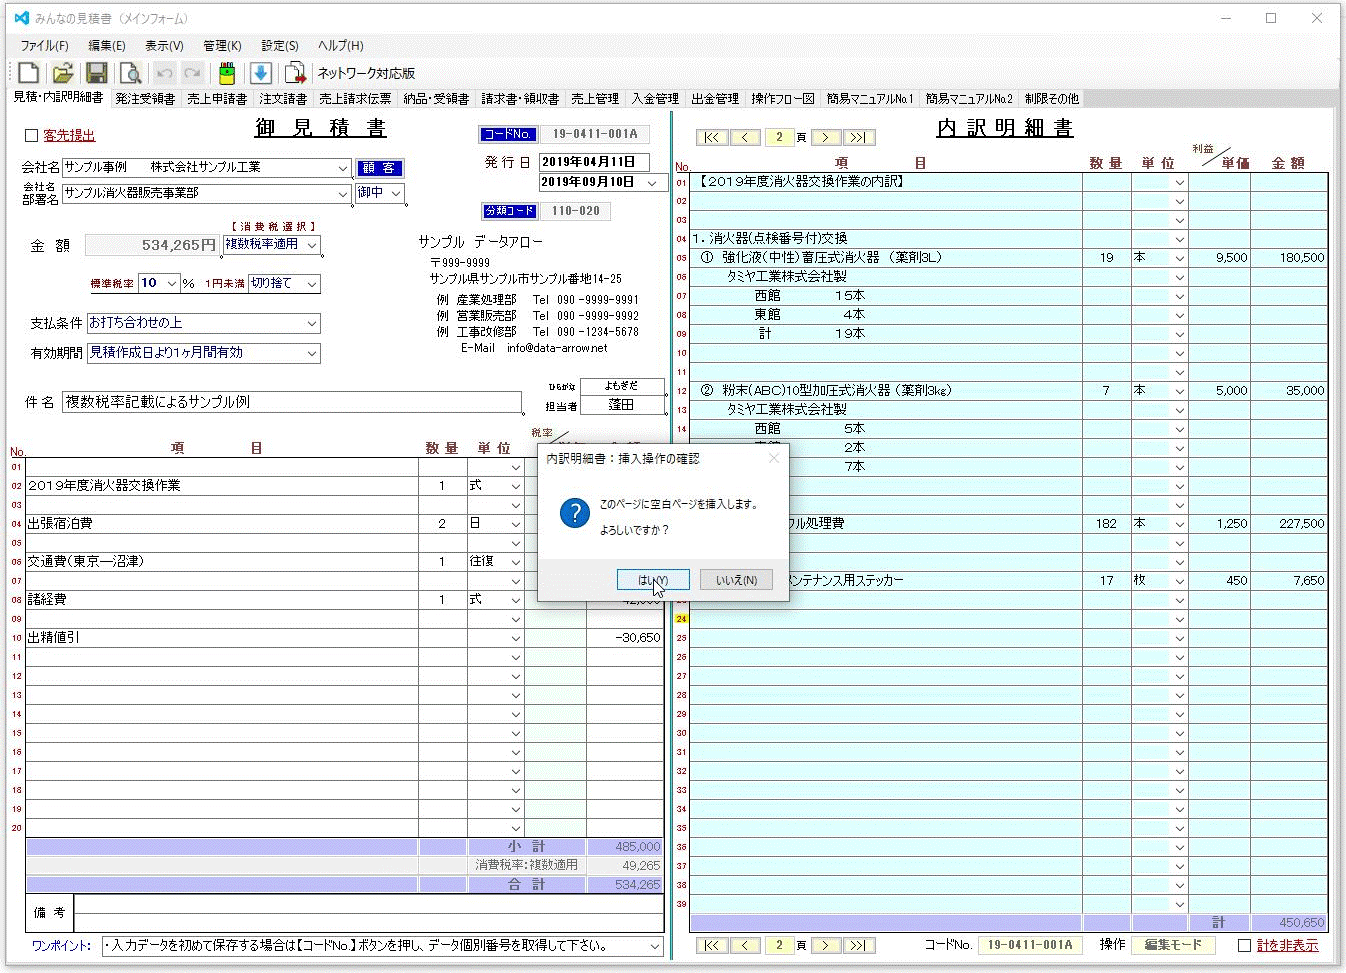This screenshot has width=1346, height=973.
Task: Open the ヘルプ(H) menu
Action: pyautogui.click(x=341, y=46)
